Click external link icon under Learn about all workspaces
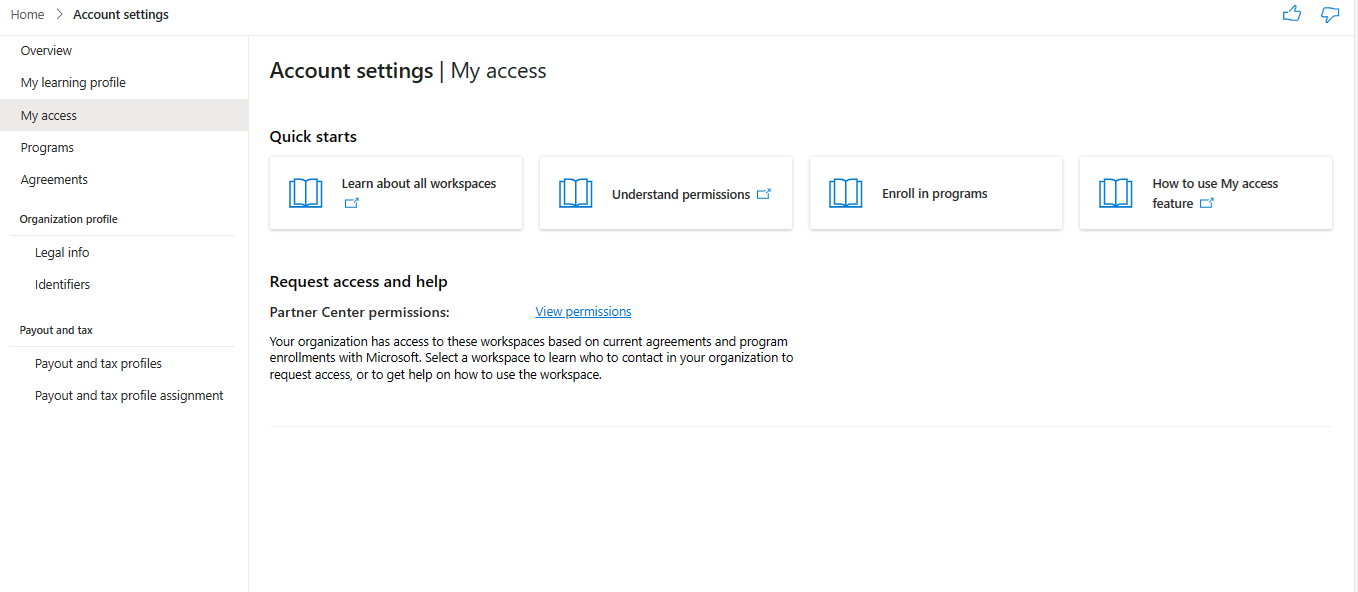Image resolution: width=1358 pixels, height=592 pixels. [351, 203]
